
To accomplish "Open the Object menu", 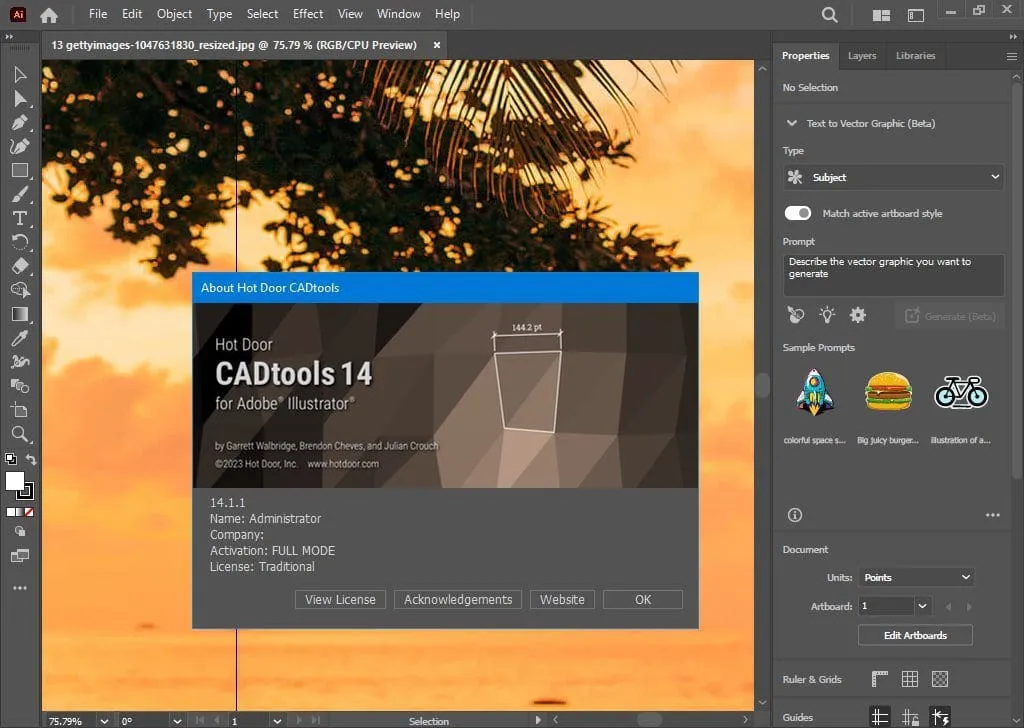I will click(174, 14).
